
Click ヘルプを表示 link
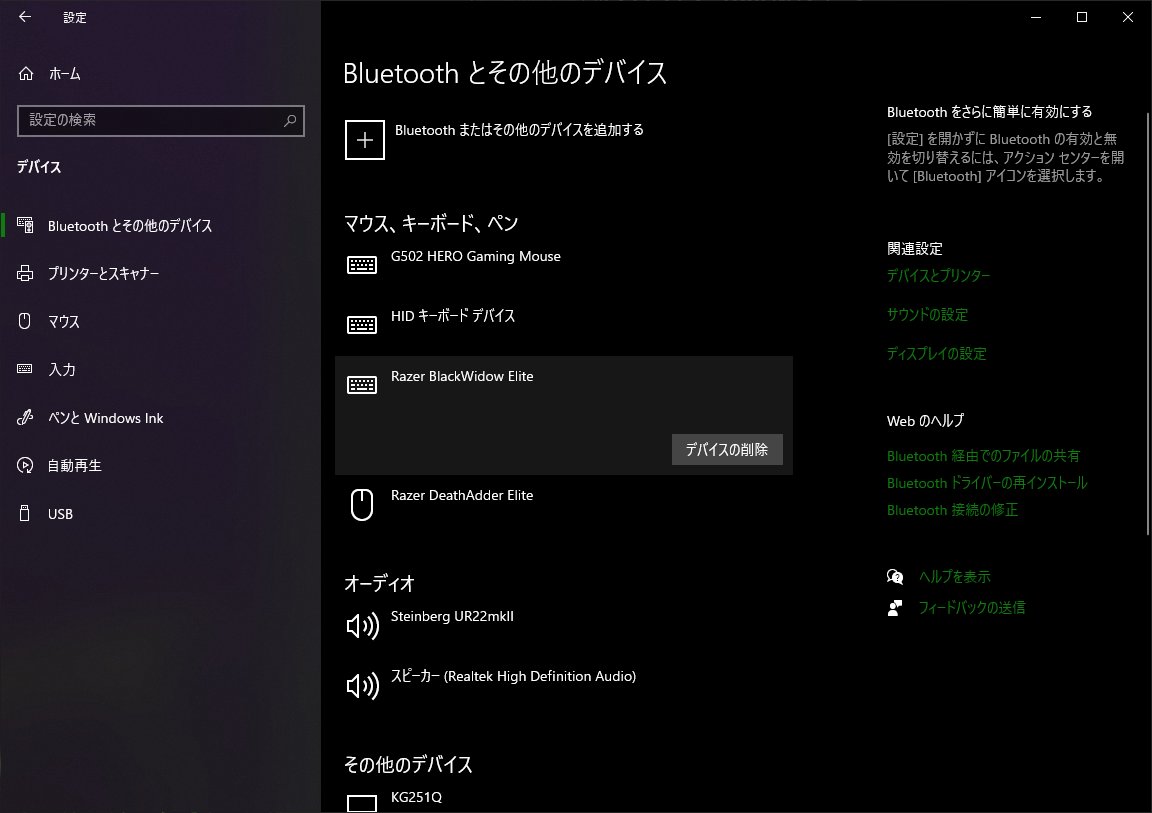click(x=954, y=577)
